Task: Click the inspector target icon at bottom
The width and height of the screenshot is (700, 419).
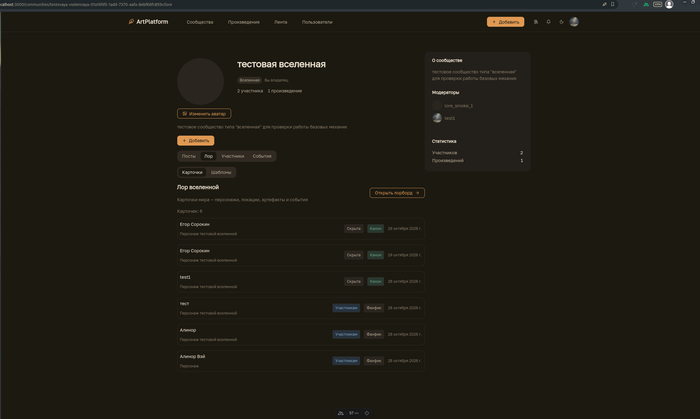Action: coord(367,413)
